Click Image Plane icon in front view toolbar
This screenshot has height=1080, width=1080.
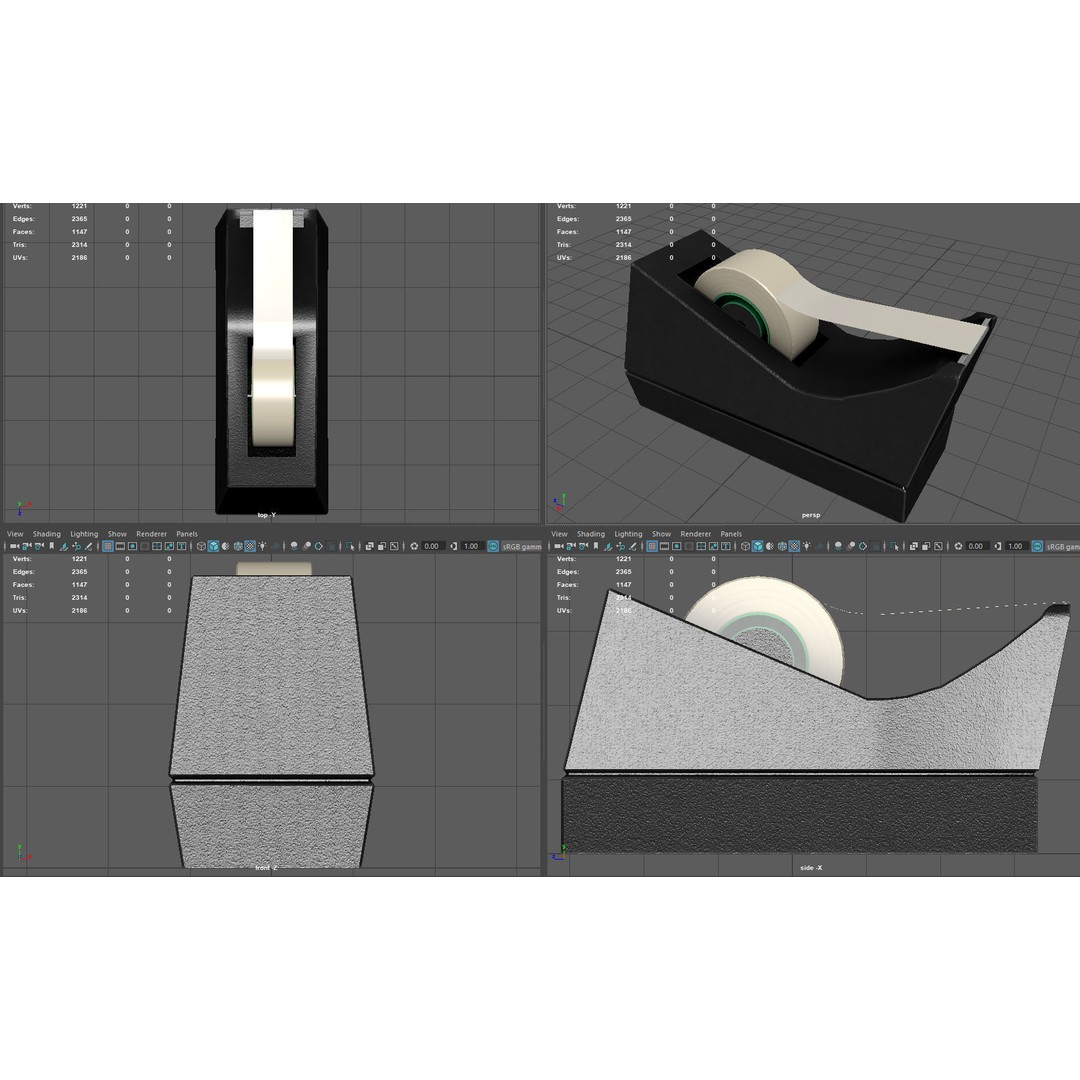(x=63, y=546)
